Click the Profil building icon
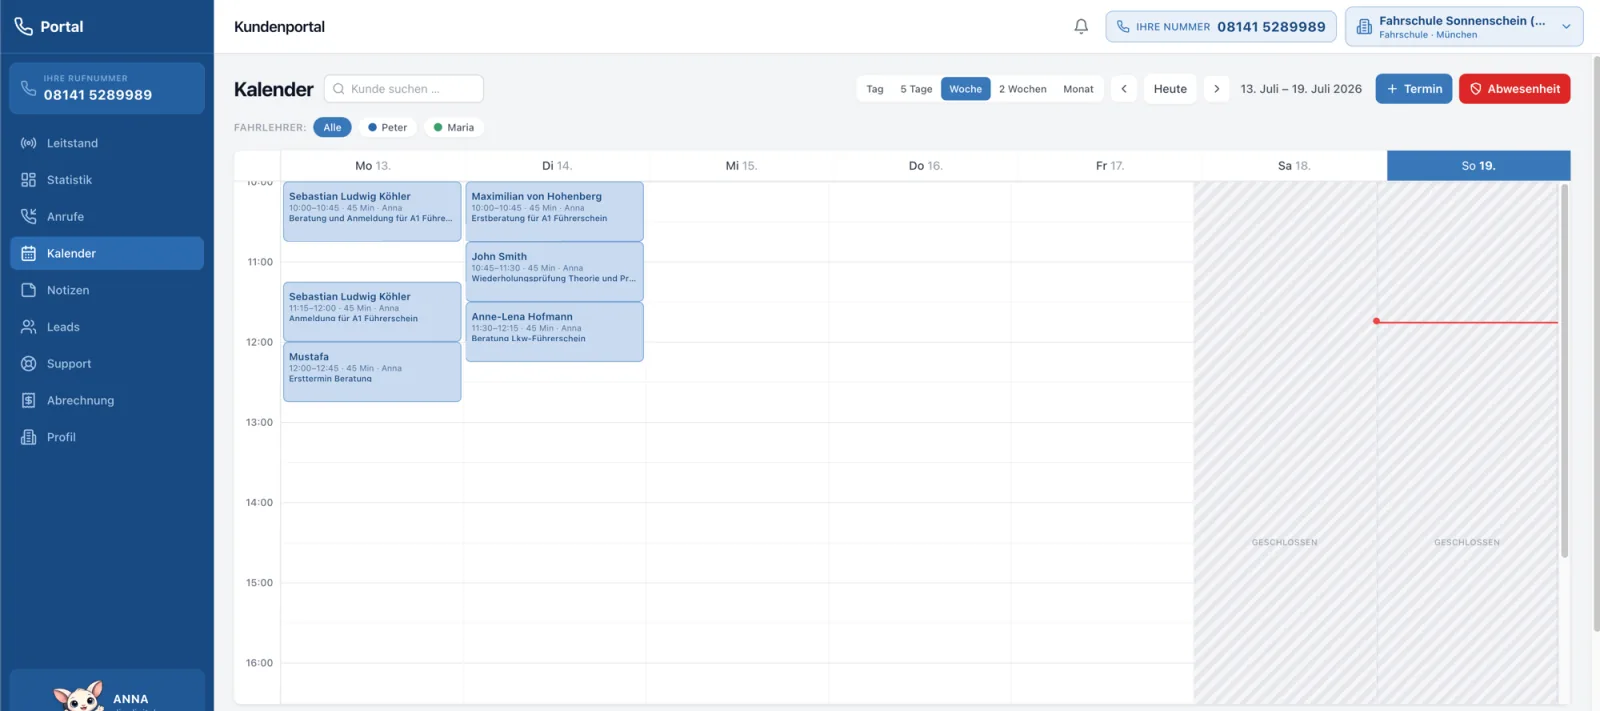Viewport: 1600px width, 711px height. point(29,437)
